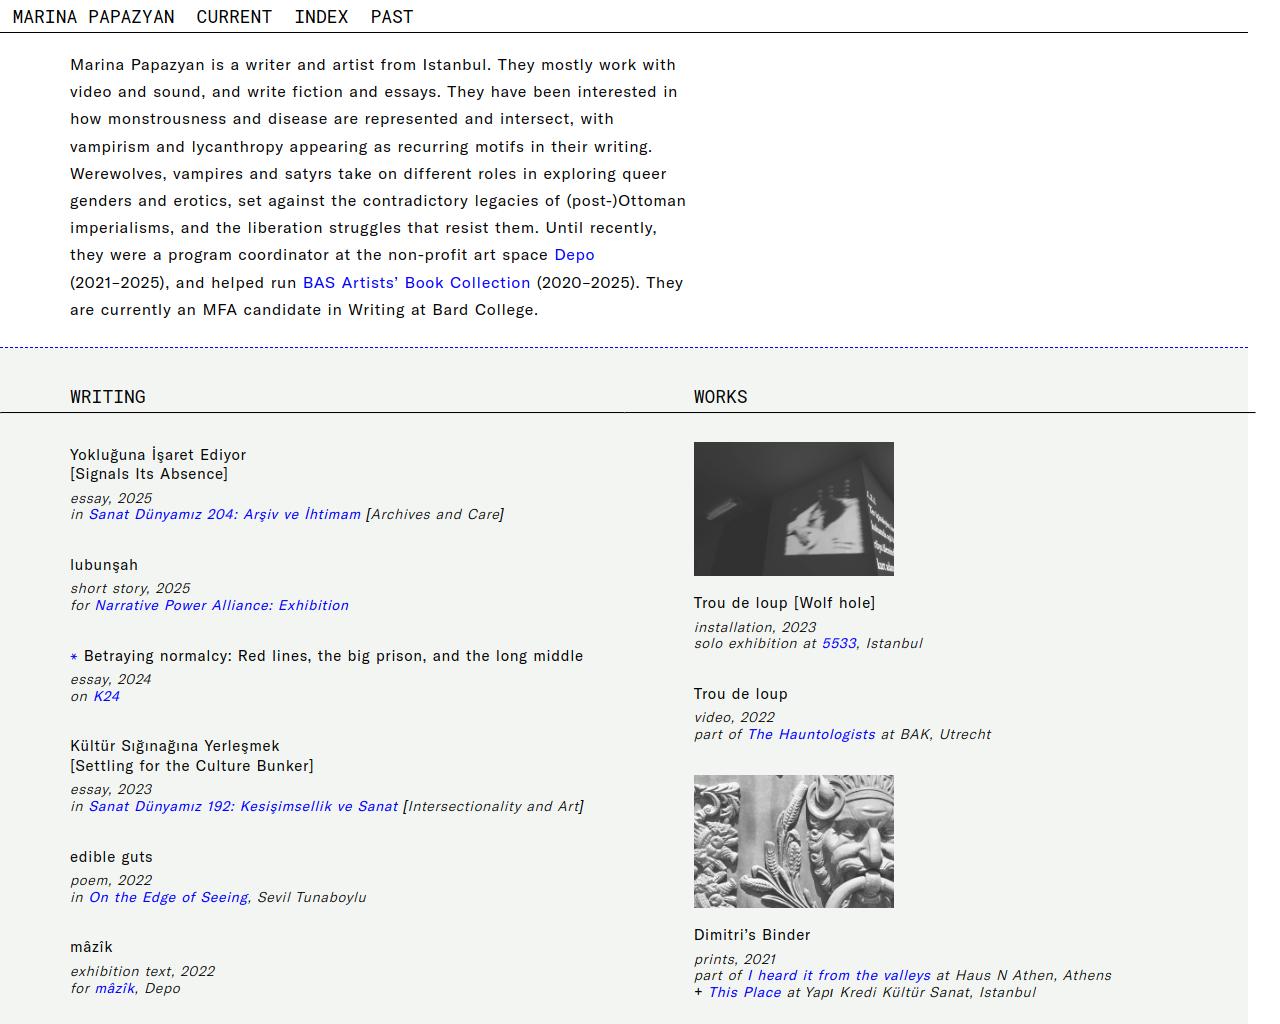Open the mâzîk exhibition link
This screenshot has height=1024, width=1280.
[x=114, y=989]
